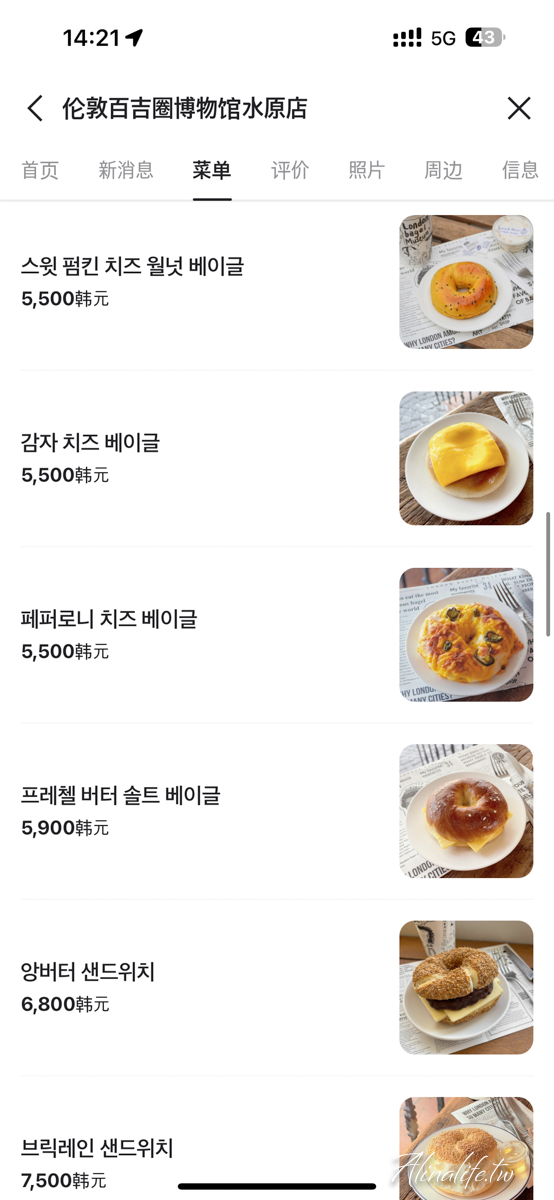Open the 앙버터 샌드위치 photo

(x=466, y=988)
